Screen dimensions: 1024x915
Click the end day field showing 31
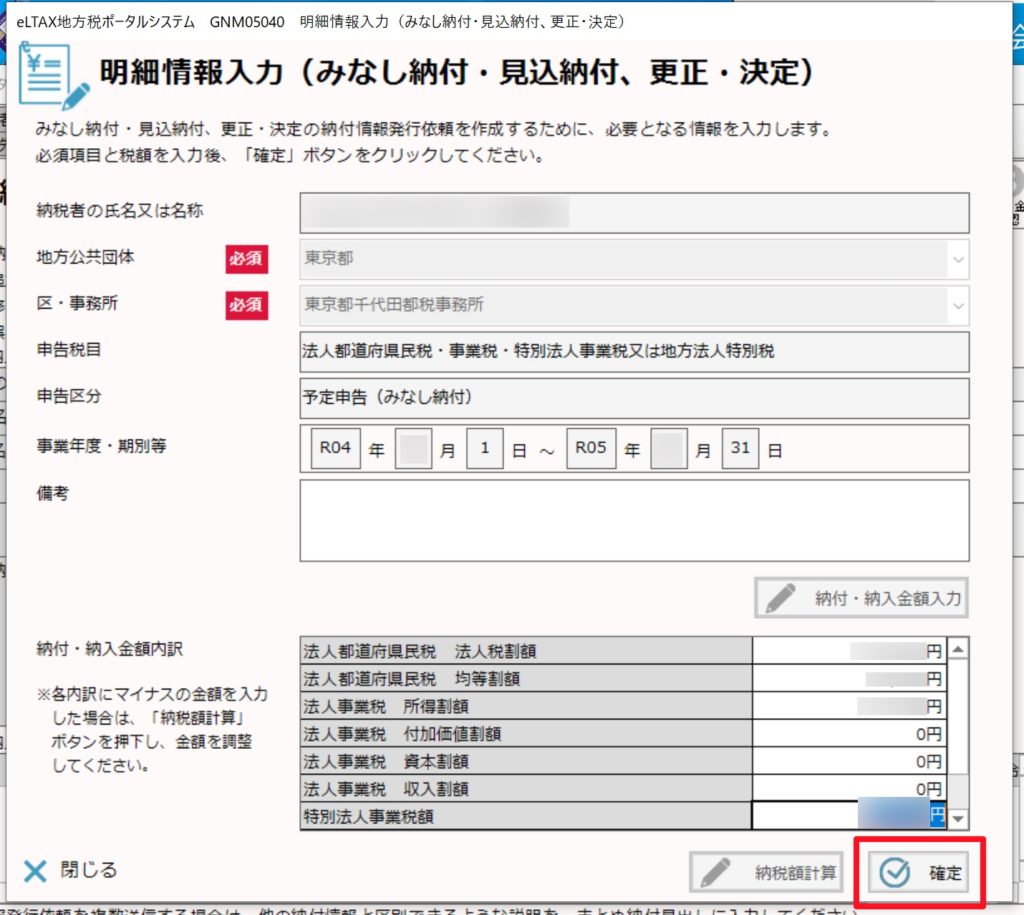(740, 449)
